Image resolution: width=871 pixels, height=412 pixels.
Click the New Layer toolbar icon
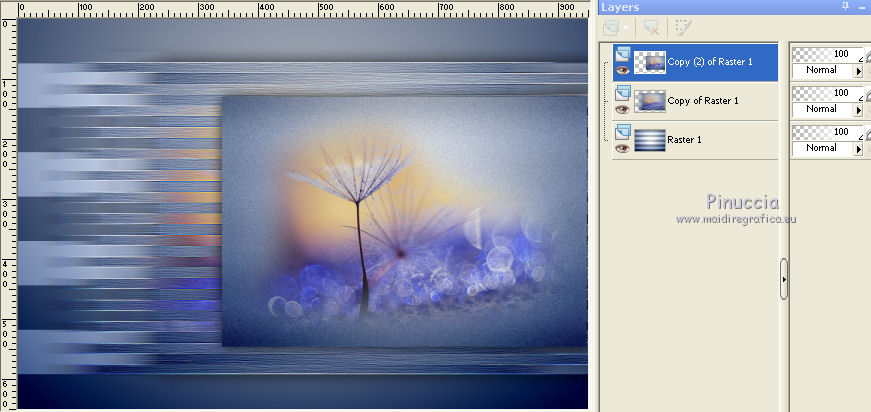[610, 27]
